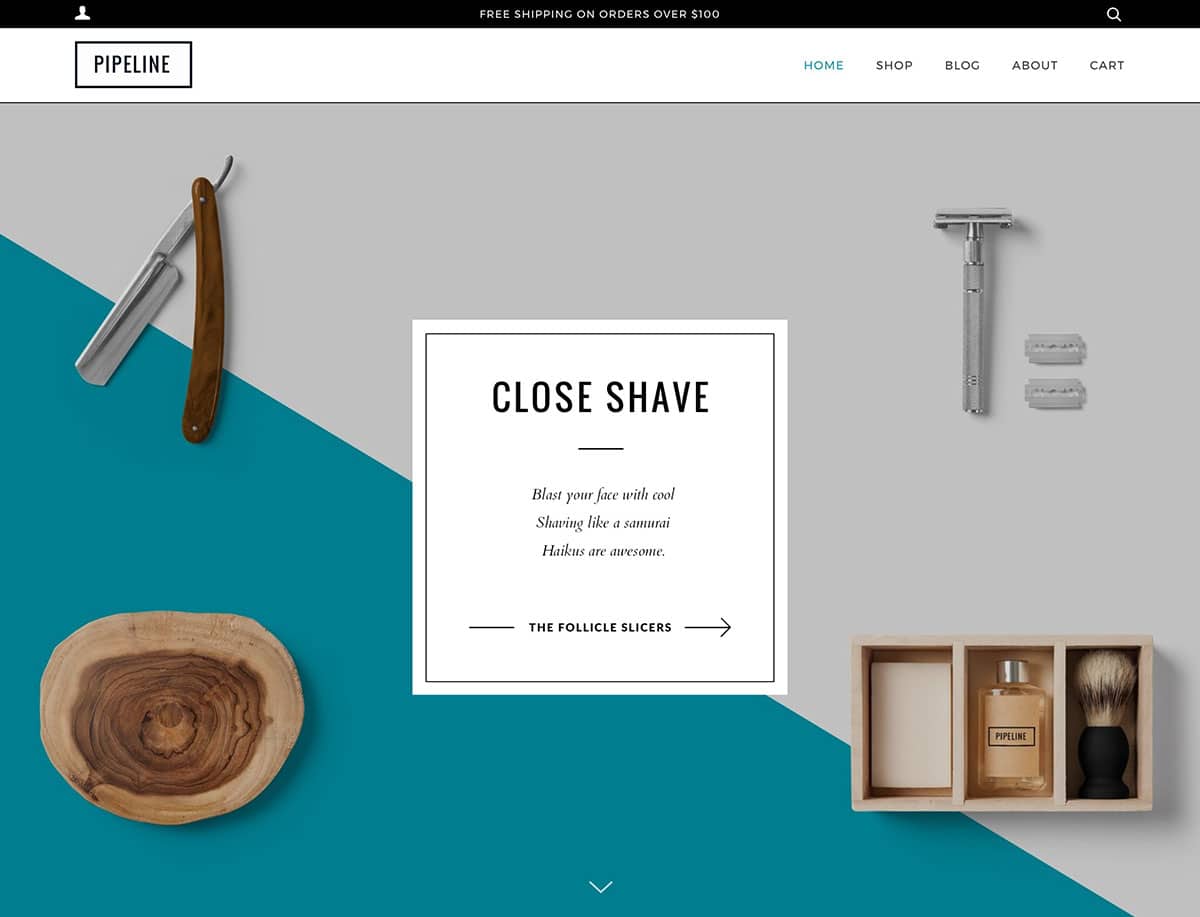This screenshot has height=917, width=1200.
Task: Follow The Follicle Slicers link
Action: click(600, 627)
